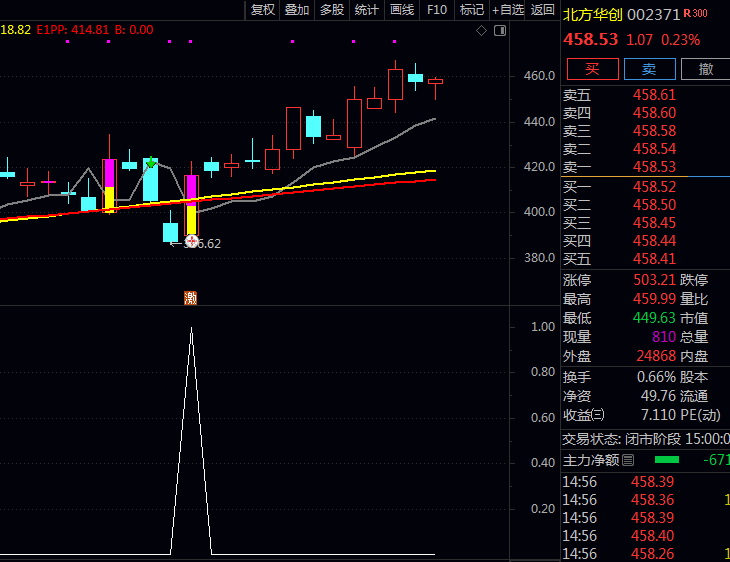Click the diamond icon above the chart

tap(481, 31)
